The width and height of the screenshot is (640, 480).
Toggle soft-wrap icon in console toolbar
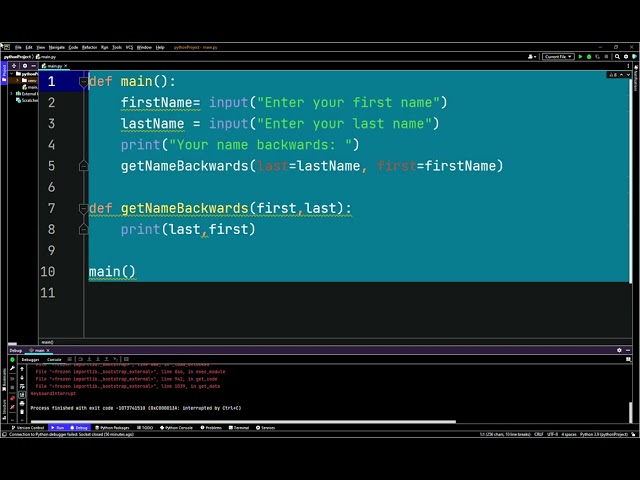coord(22,386)
